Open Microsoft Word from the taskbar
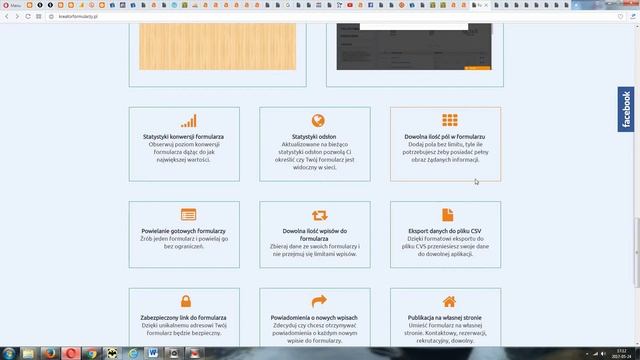The image size is (640, 360). tap(153, 353)
